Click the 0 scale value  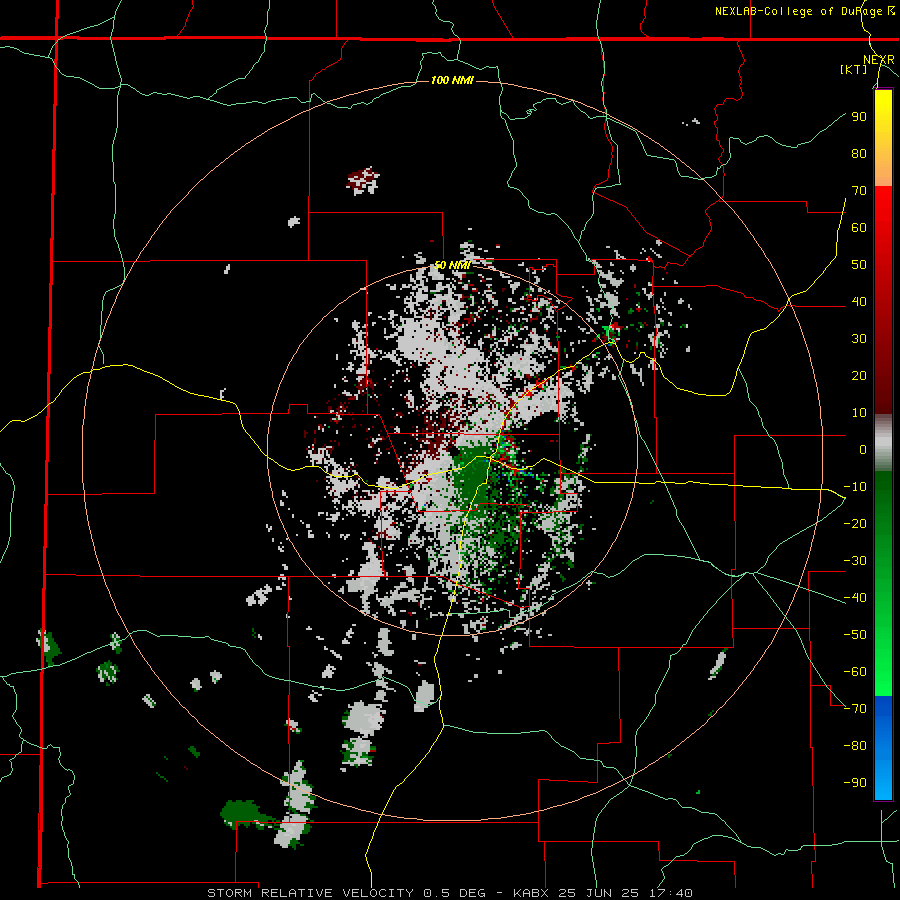[863, 449]
